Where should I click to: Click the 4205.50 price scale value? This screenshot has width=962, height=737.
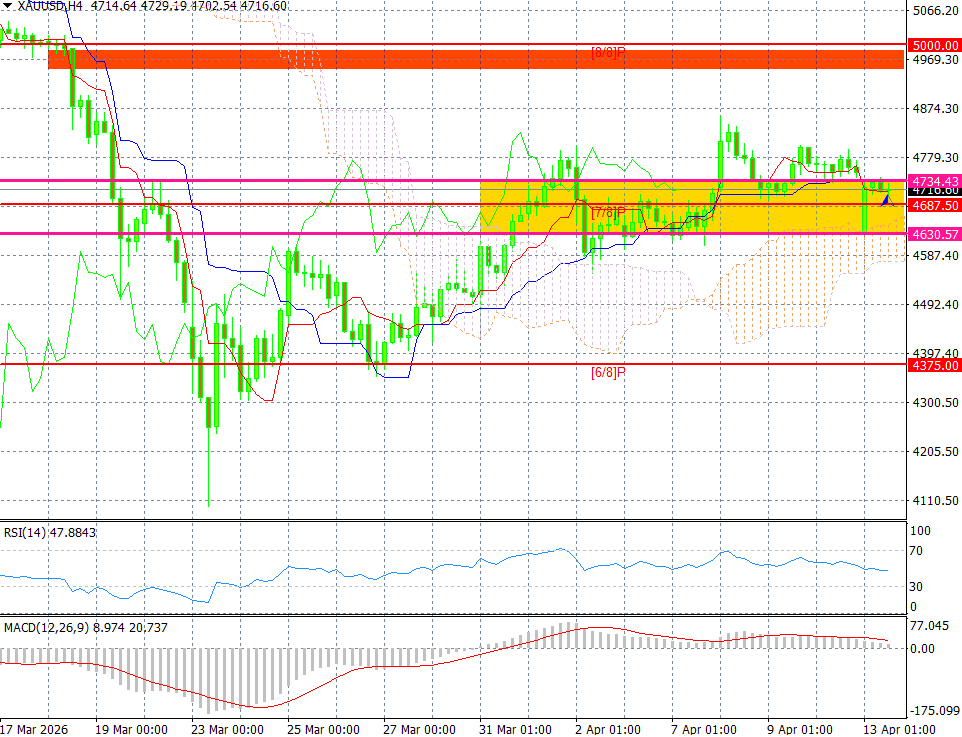click(936, 452)
